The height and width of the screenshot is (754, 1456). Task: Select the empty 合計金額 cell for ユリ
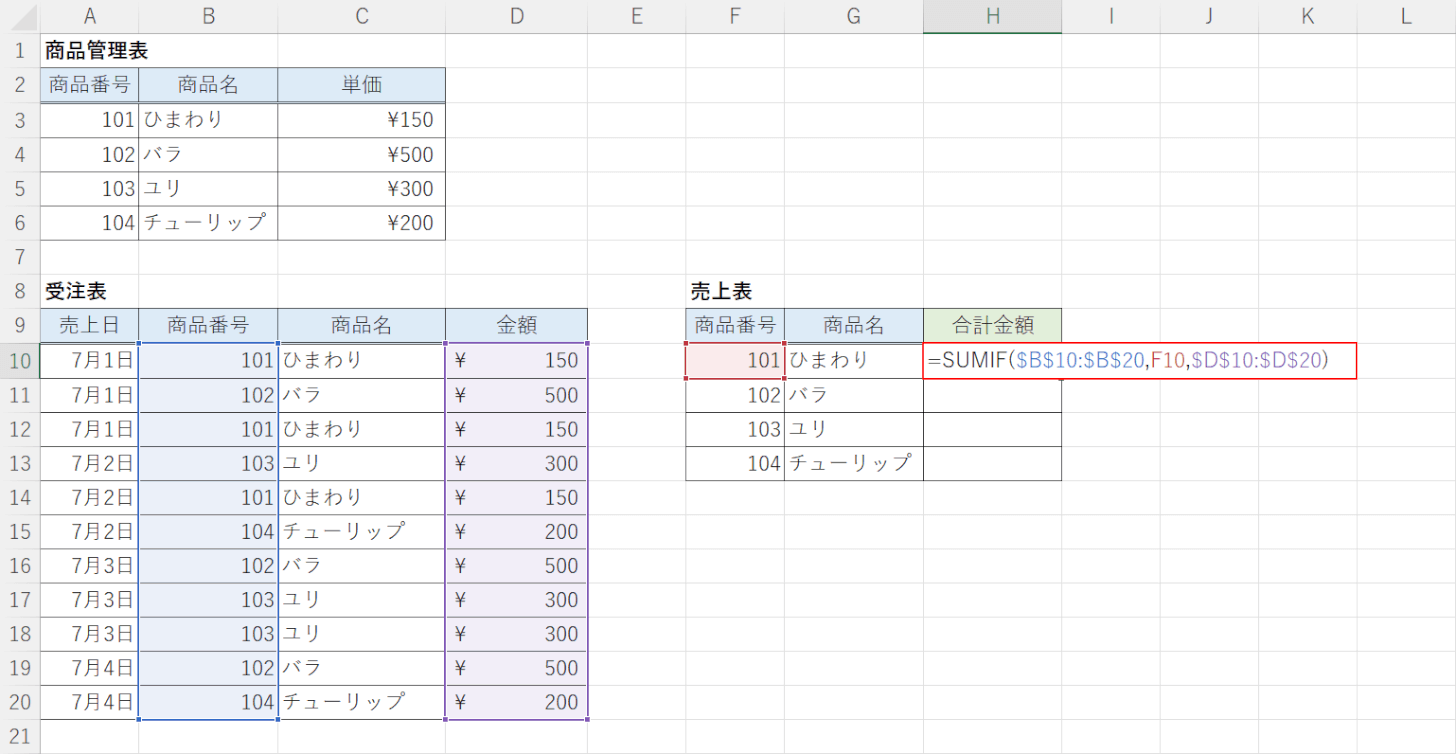click(x=992, y=428)
